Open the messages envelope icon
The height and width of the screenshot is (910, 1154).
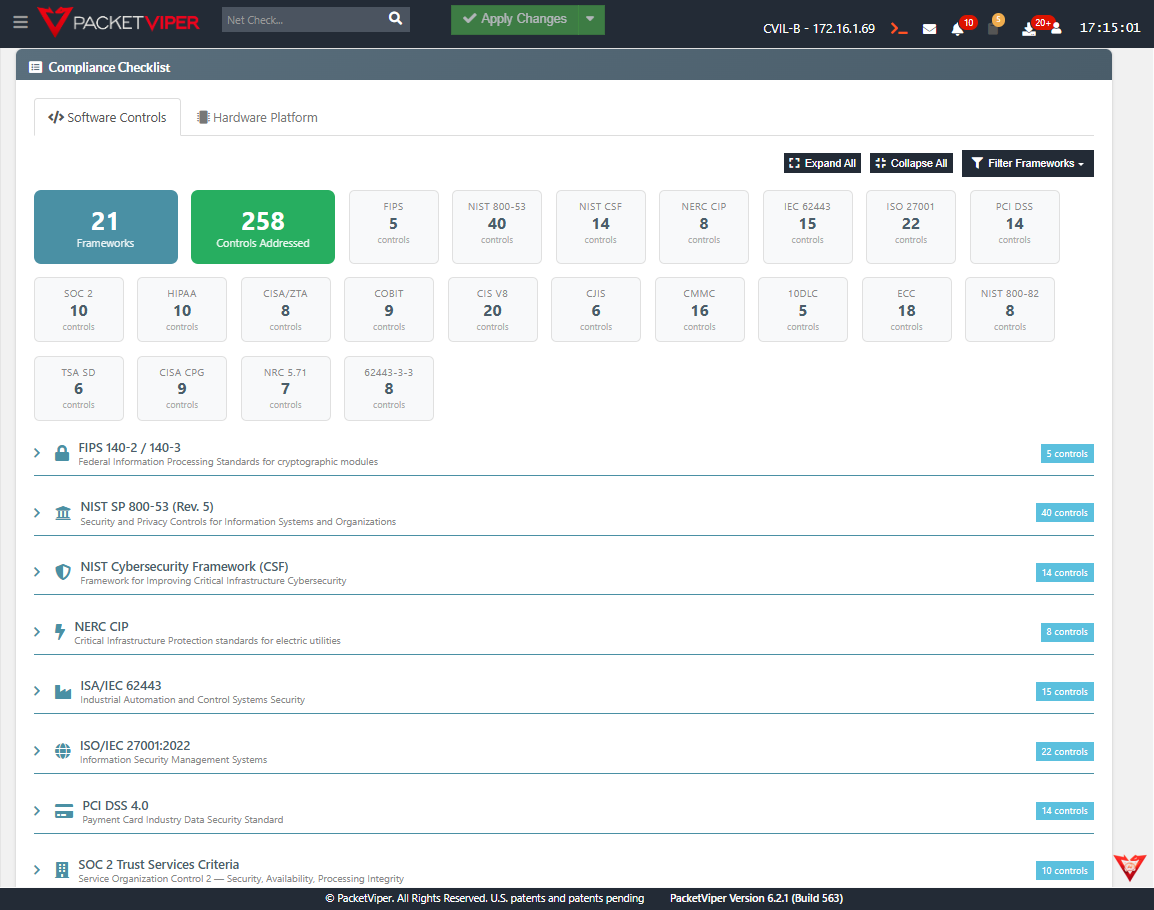929,28
